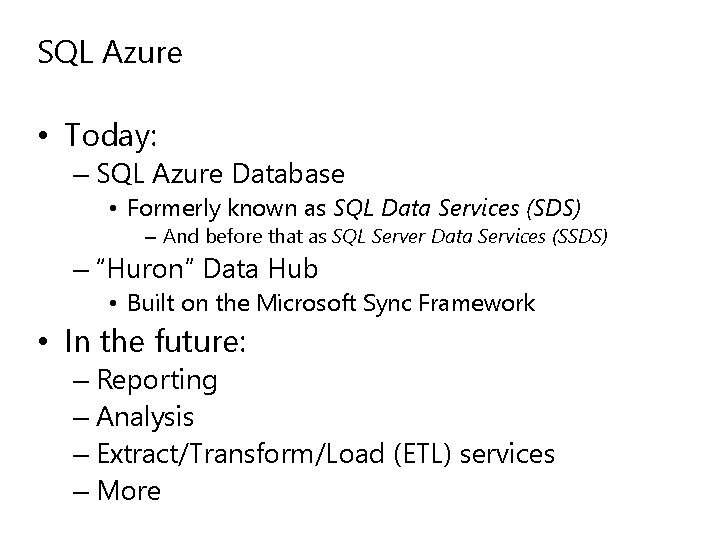This screenshot has height=540, width=720.
Task: Click the SQL Azure slide title
Action: click(110, 52)
